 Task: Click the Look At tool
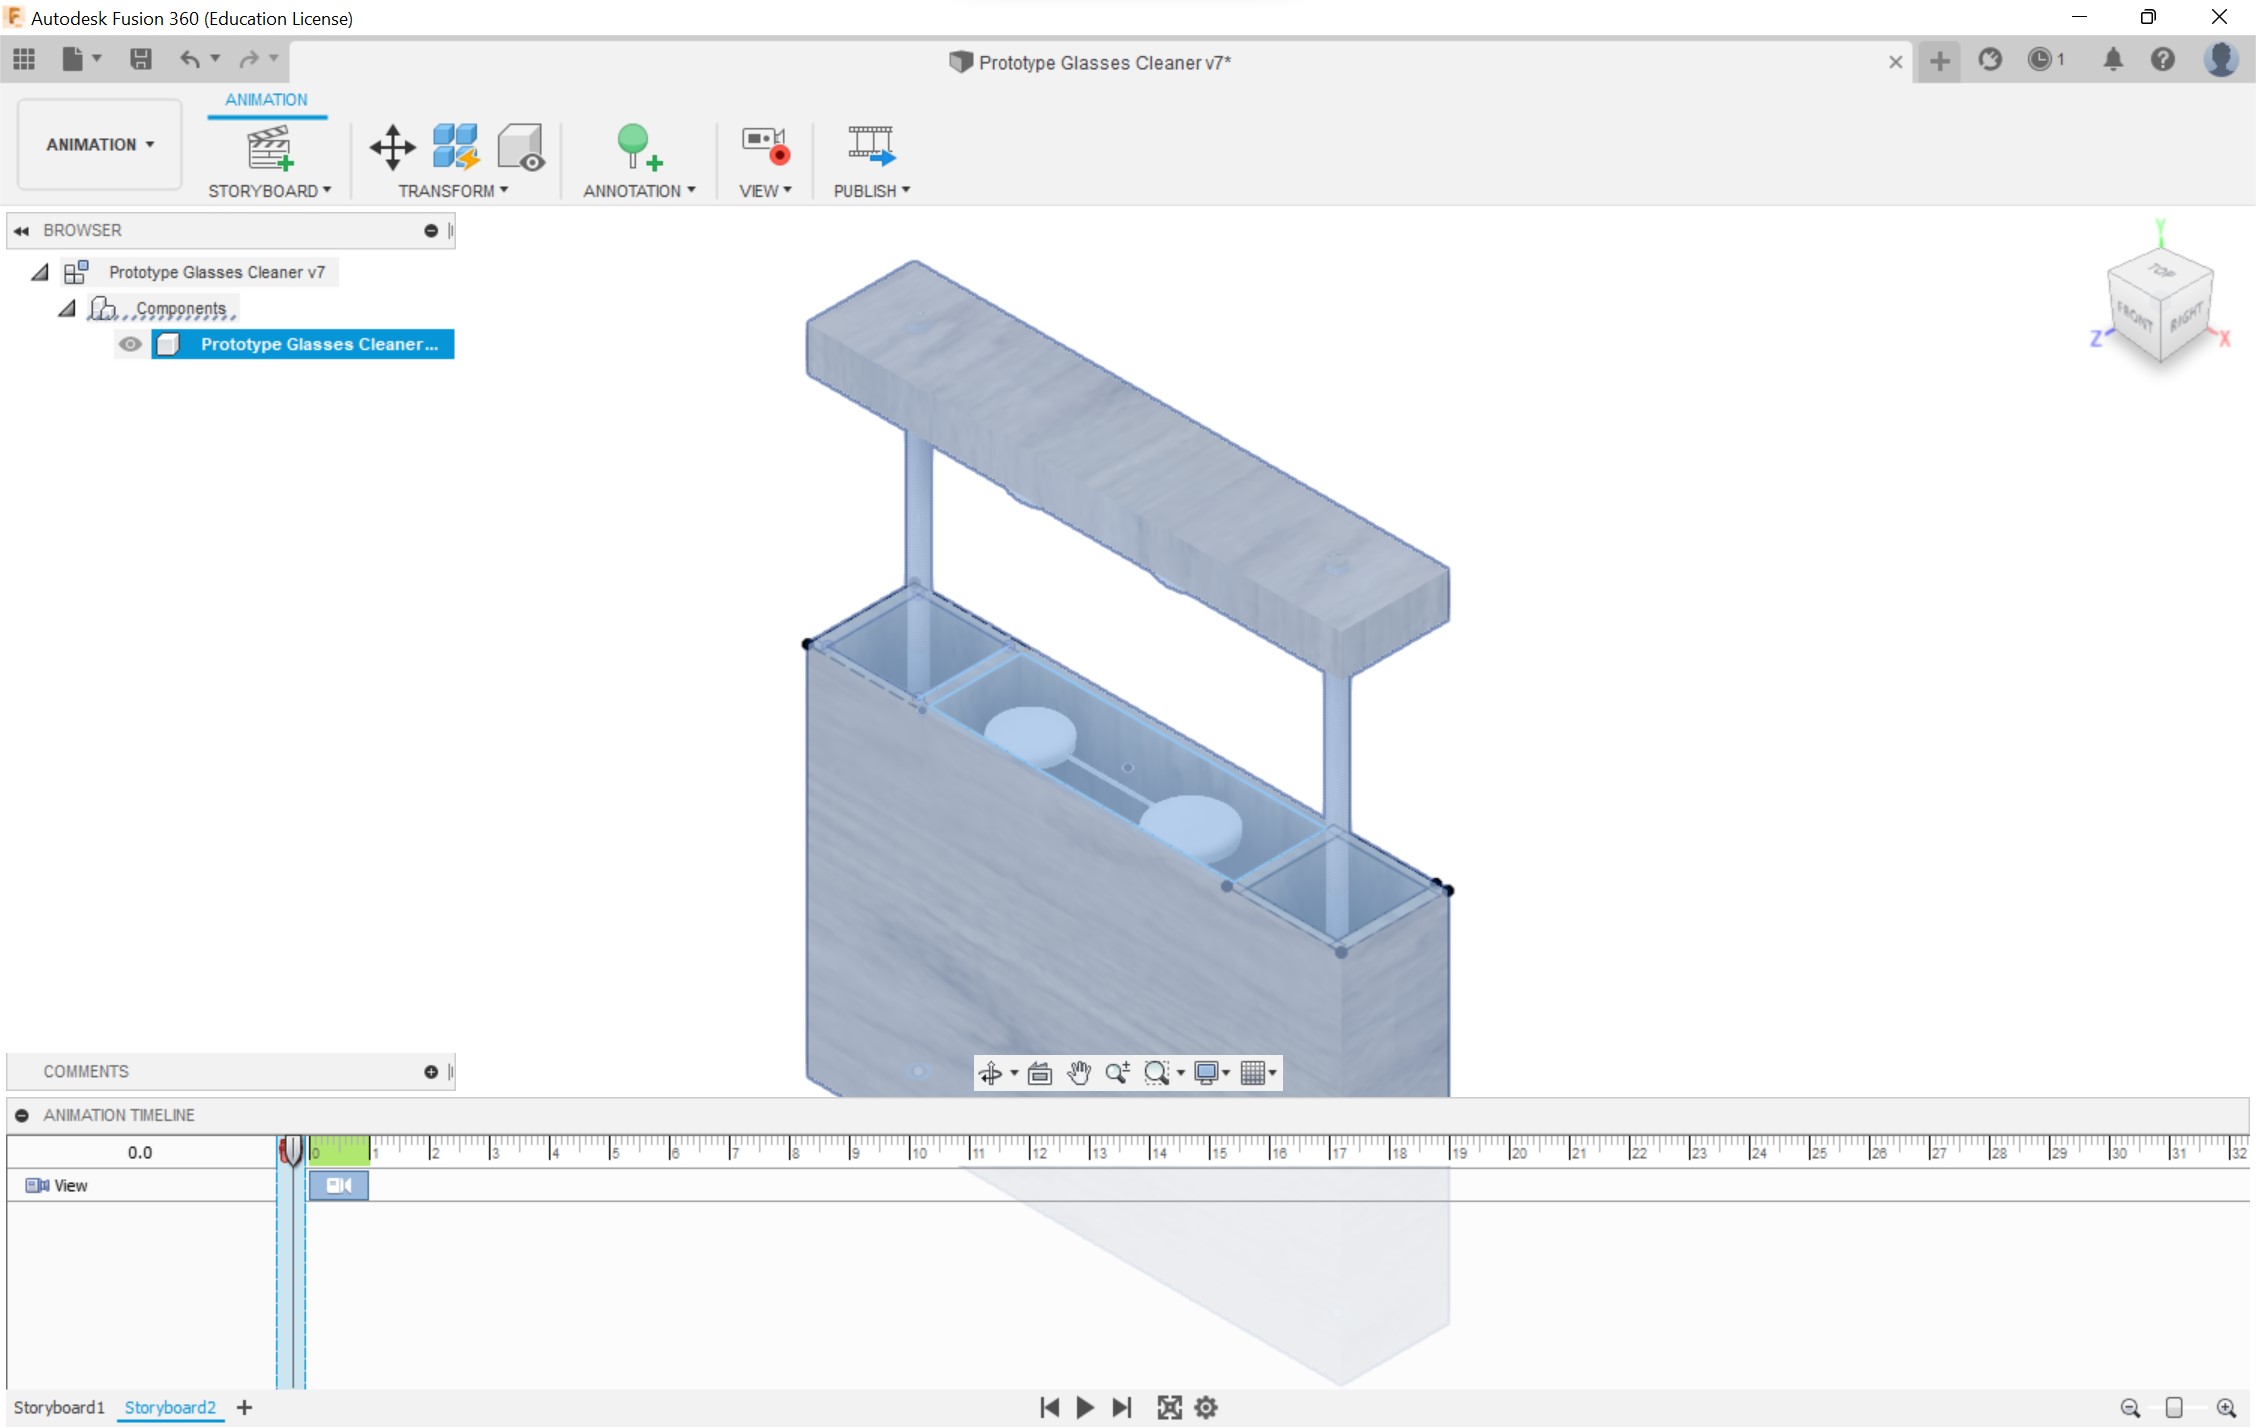click(1040, 1073)
